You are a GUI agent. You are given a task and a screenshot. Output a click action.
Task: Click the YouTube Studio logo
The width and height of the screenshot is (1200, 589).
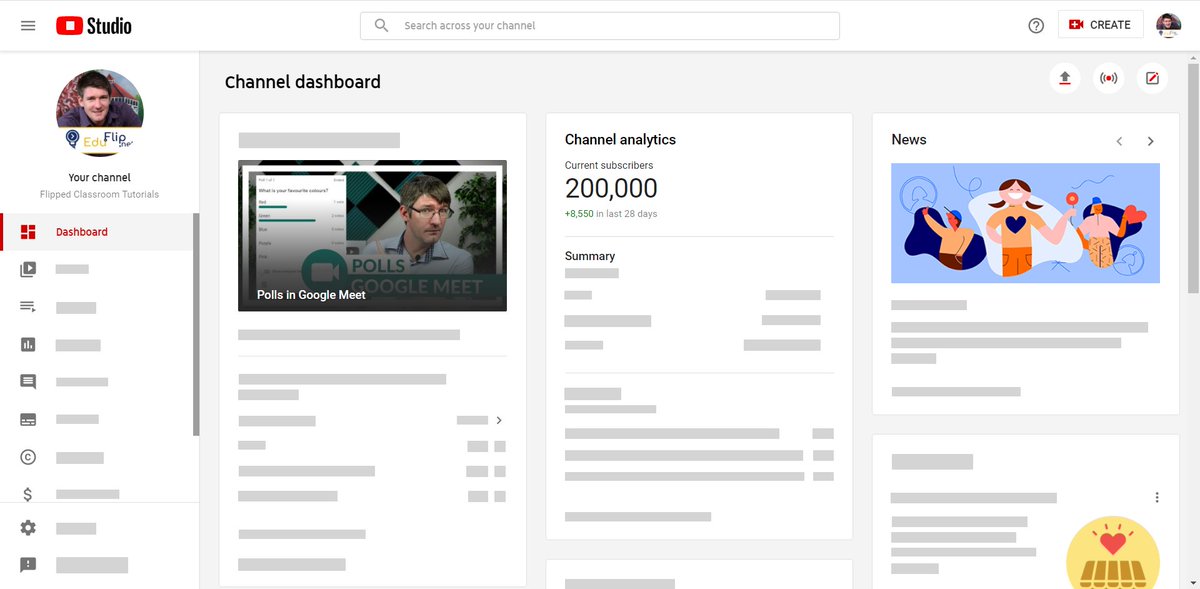tap(93, 26)
